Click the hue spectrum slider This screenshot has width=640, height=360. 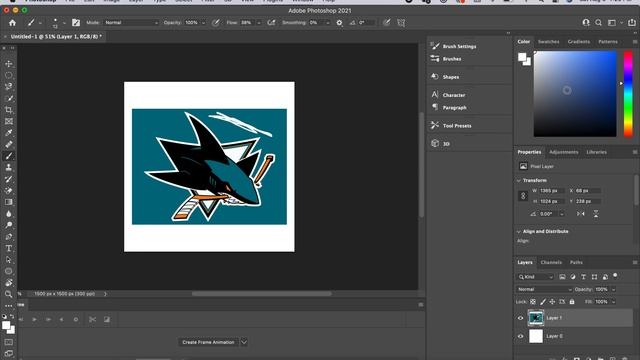[x=628, y=94]
